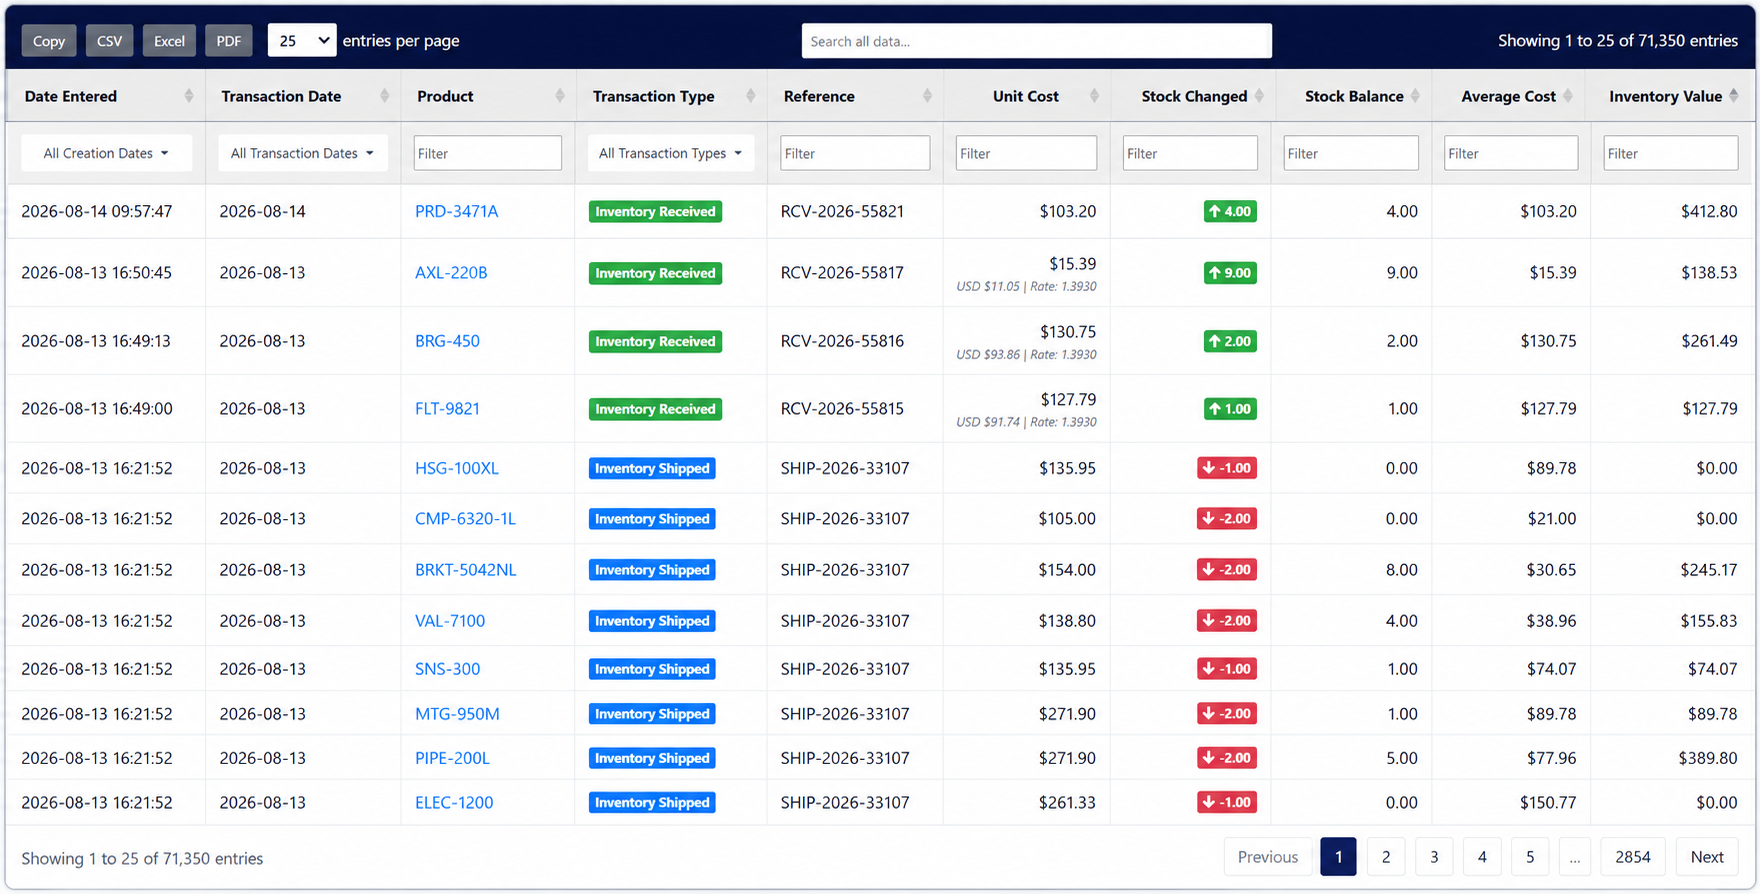Open product link MTG-950M
Viewport: 1760px width, 894px height.
pos(457,714)
